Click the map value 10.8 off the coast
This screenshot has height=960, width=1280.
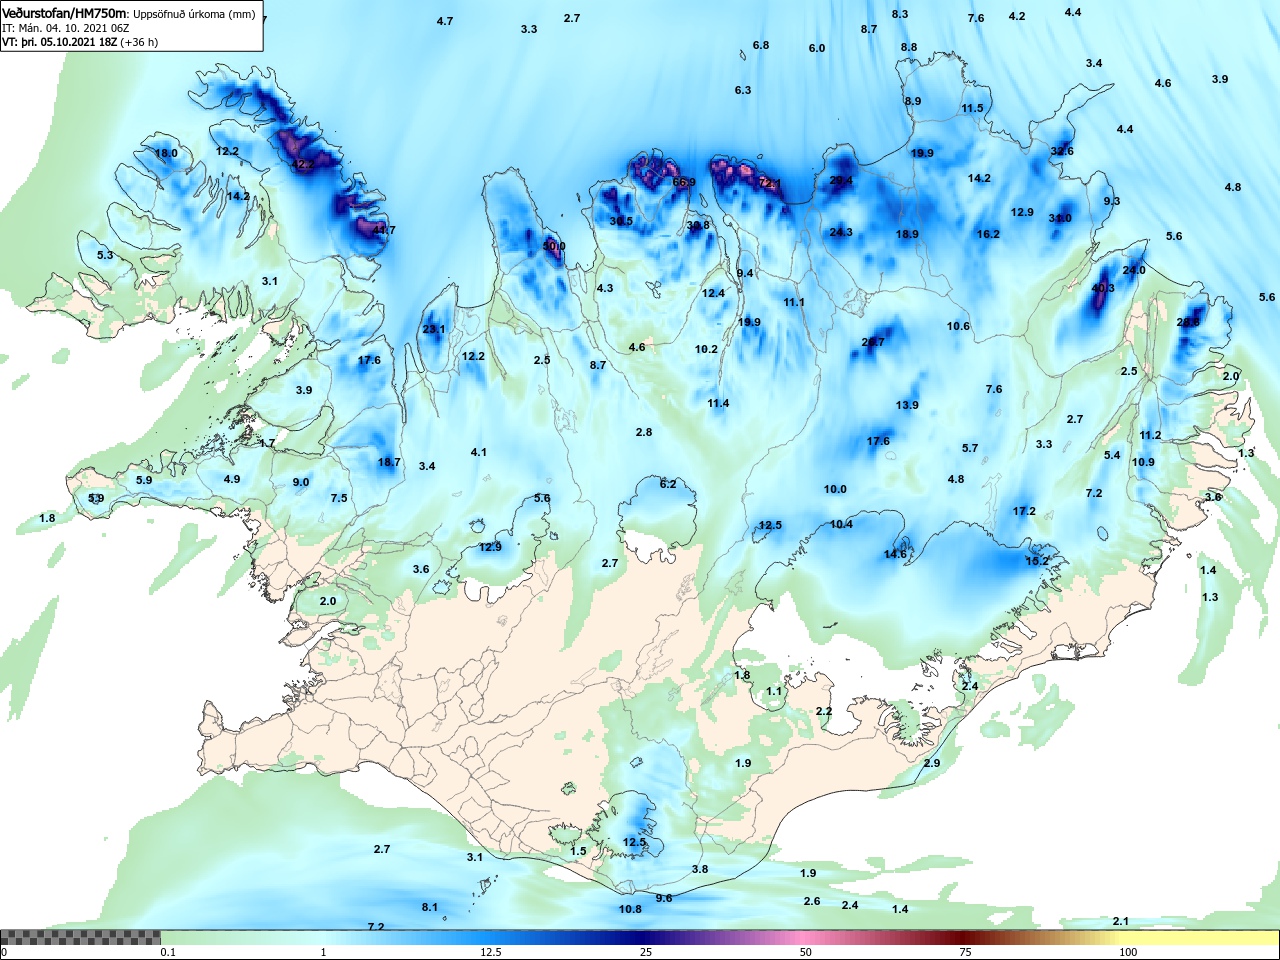(x=630, y=909)
